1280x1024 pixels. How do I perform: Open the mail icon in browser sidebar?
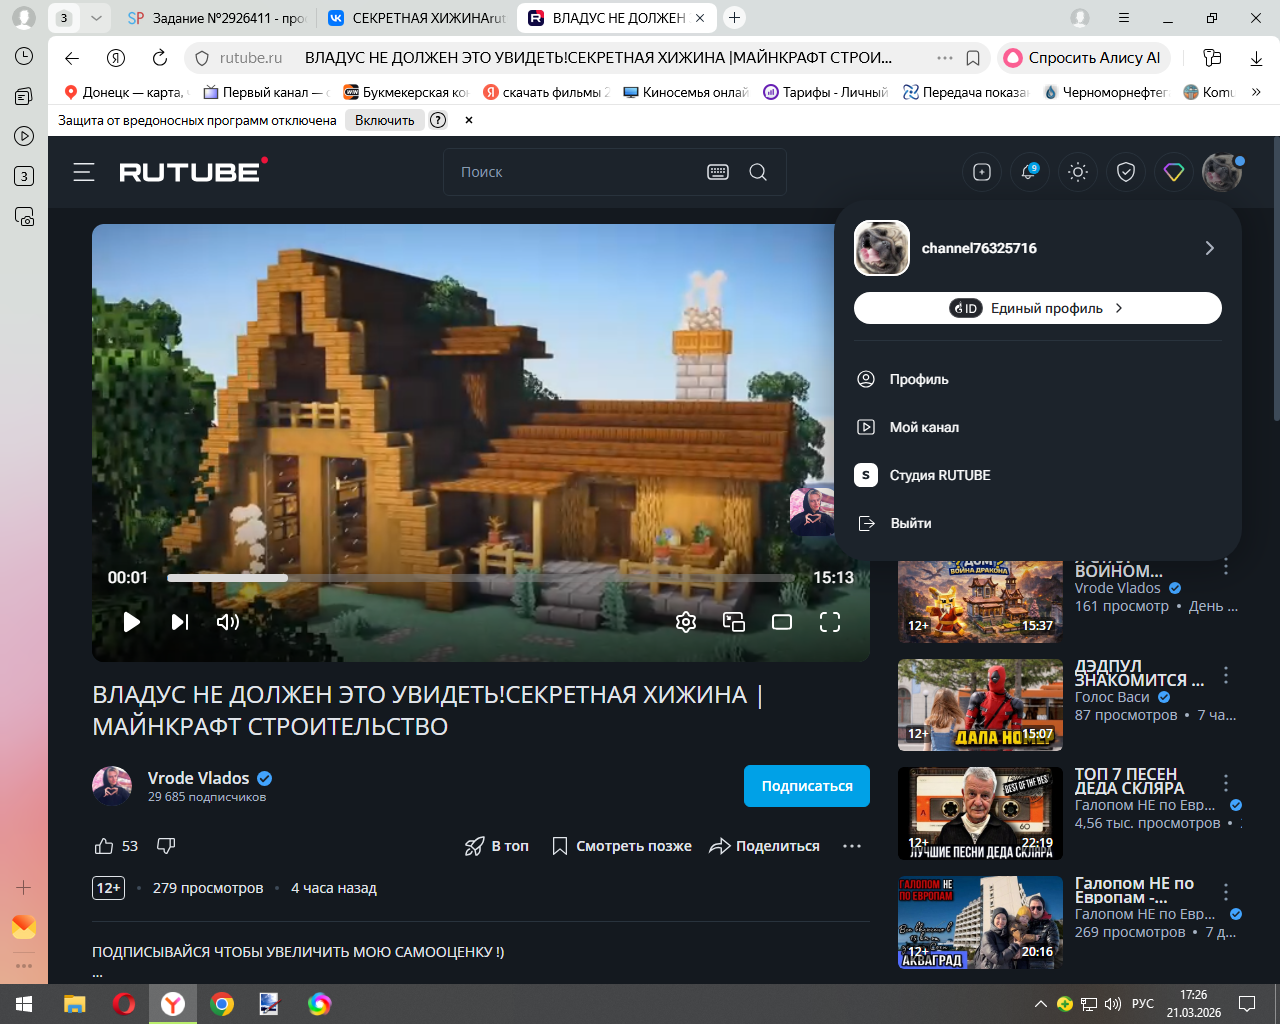pos(24,927)
